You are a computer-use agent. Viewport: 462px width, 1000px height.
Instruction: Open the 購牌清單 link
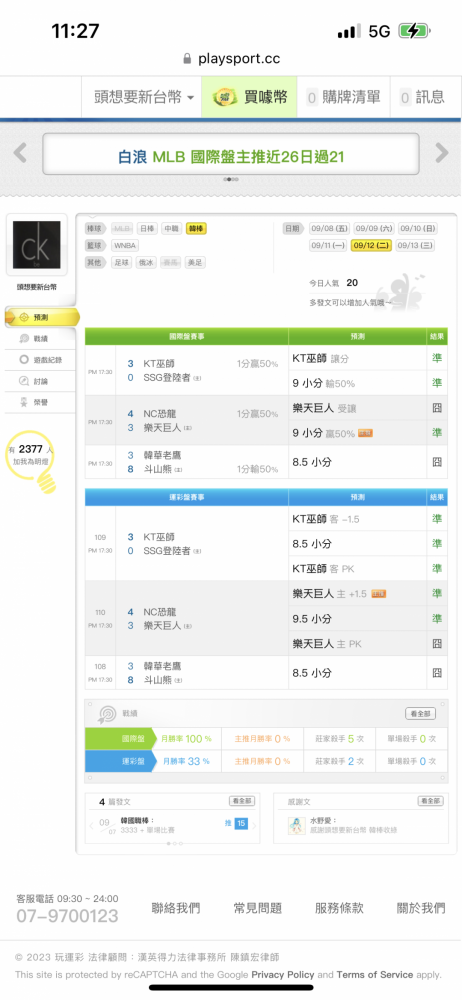(x=344, y=97)
